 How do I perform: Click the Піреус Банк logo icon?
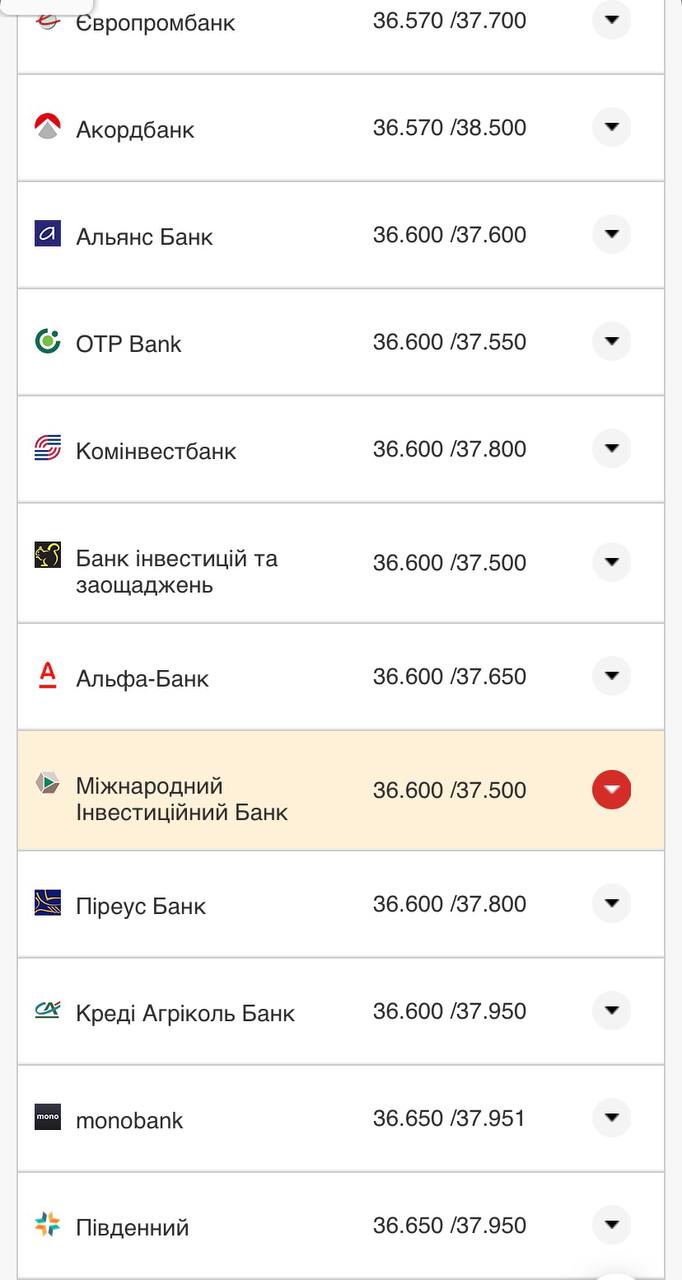46,903
